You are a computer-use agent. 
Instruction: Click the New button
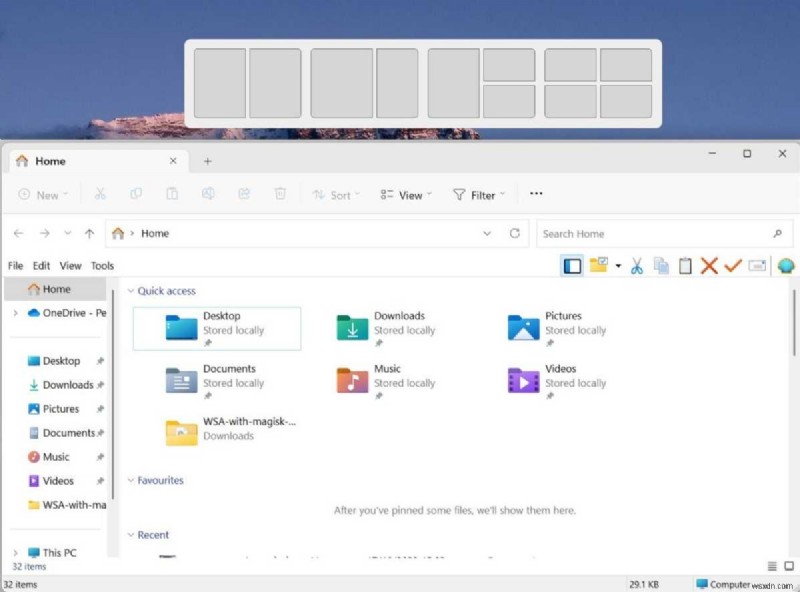pos(42,195)
